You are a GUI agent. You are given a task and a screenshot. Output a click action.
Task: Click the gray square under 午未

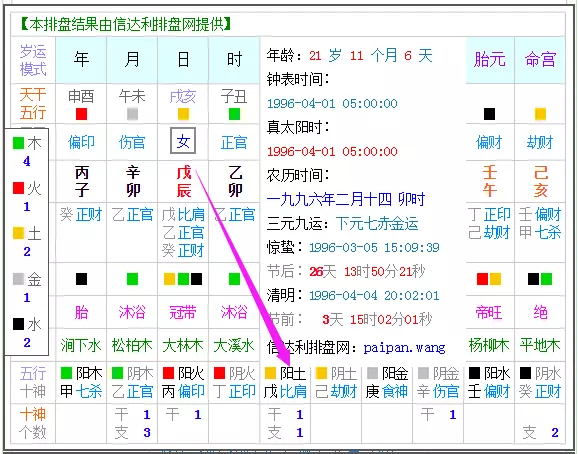pos(132,114)
